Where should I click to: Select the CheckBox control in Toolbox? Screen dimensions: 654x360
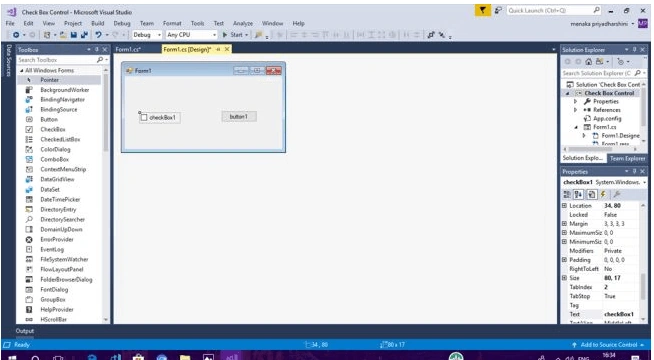[x=53, y=129]
